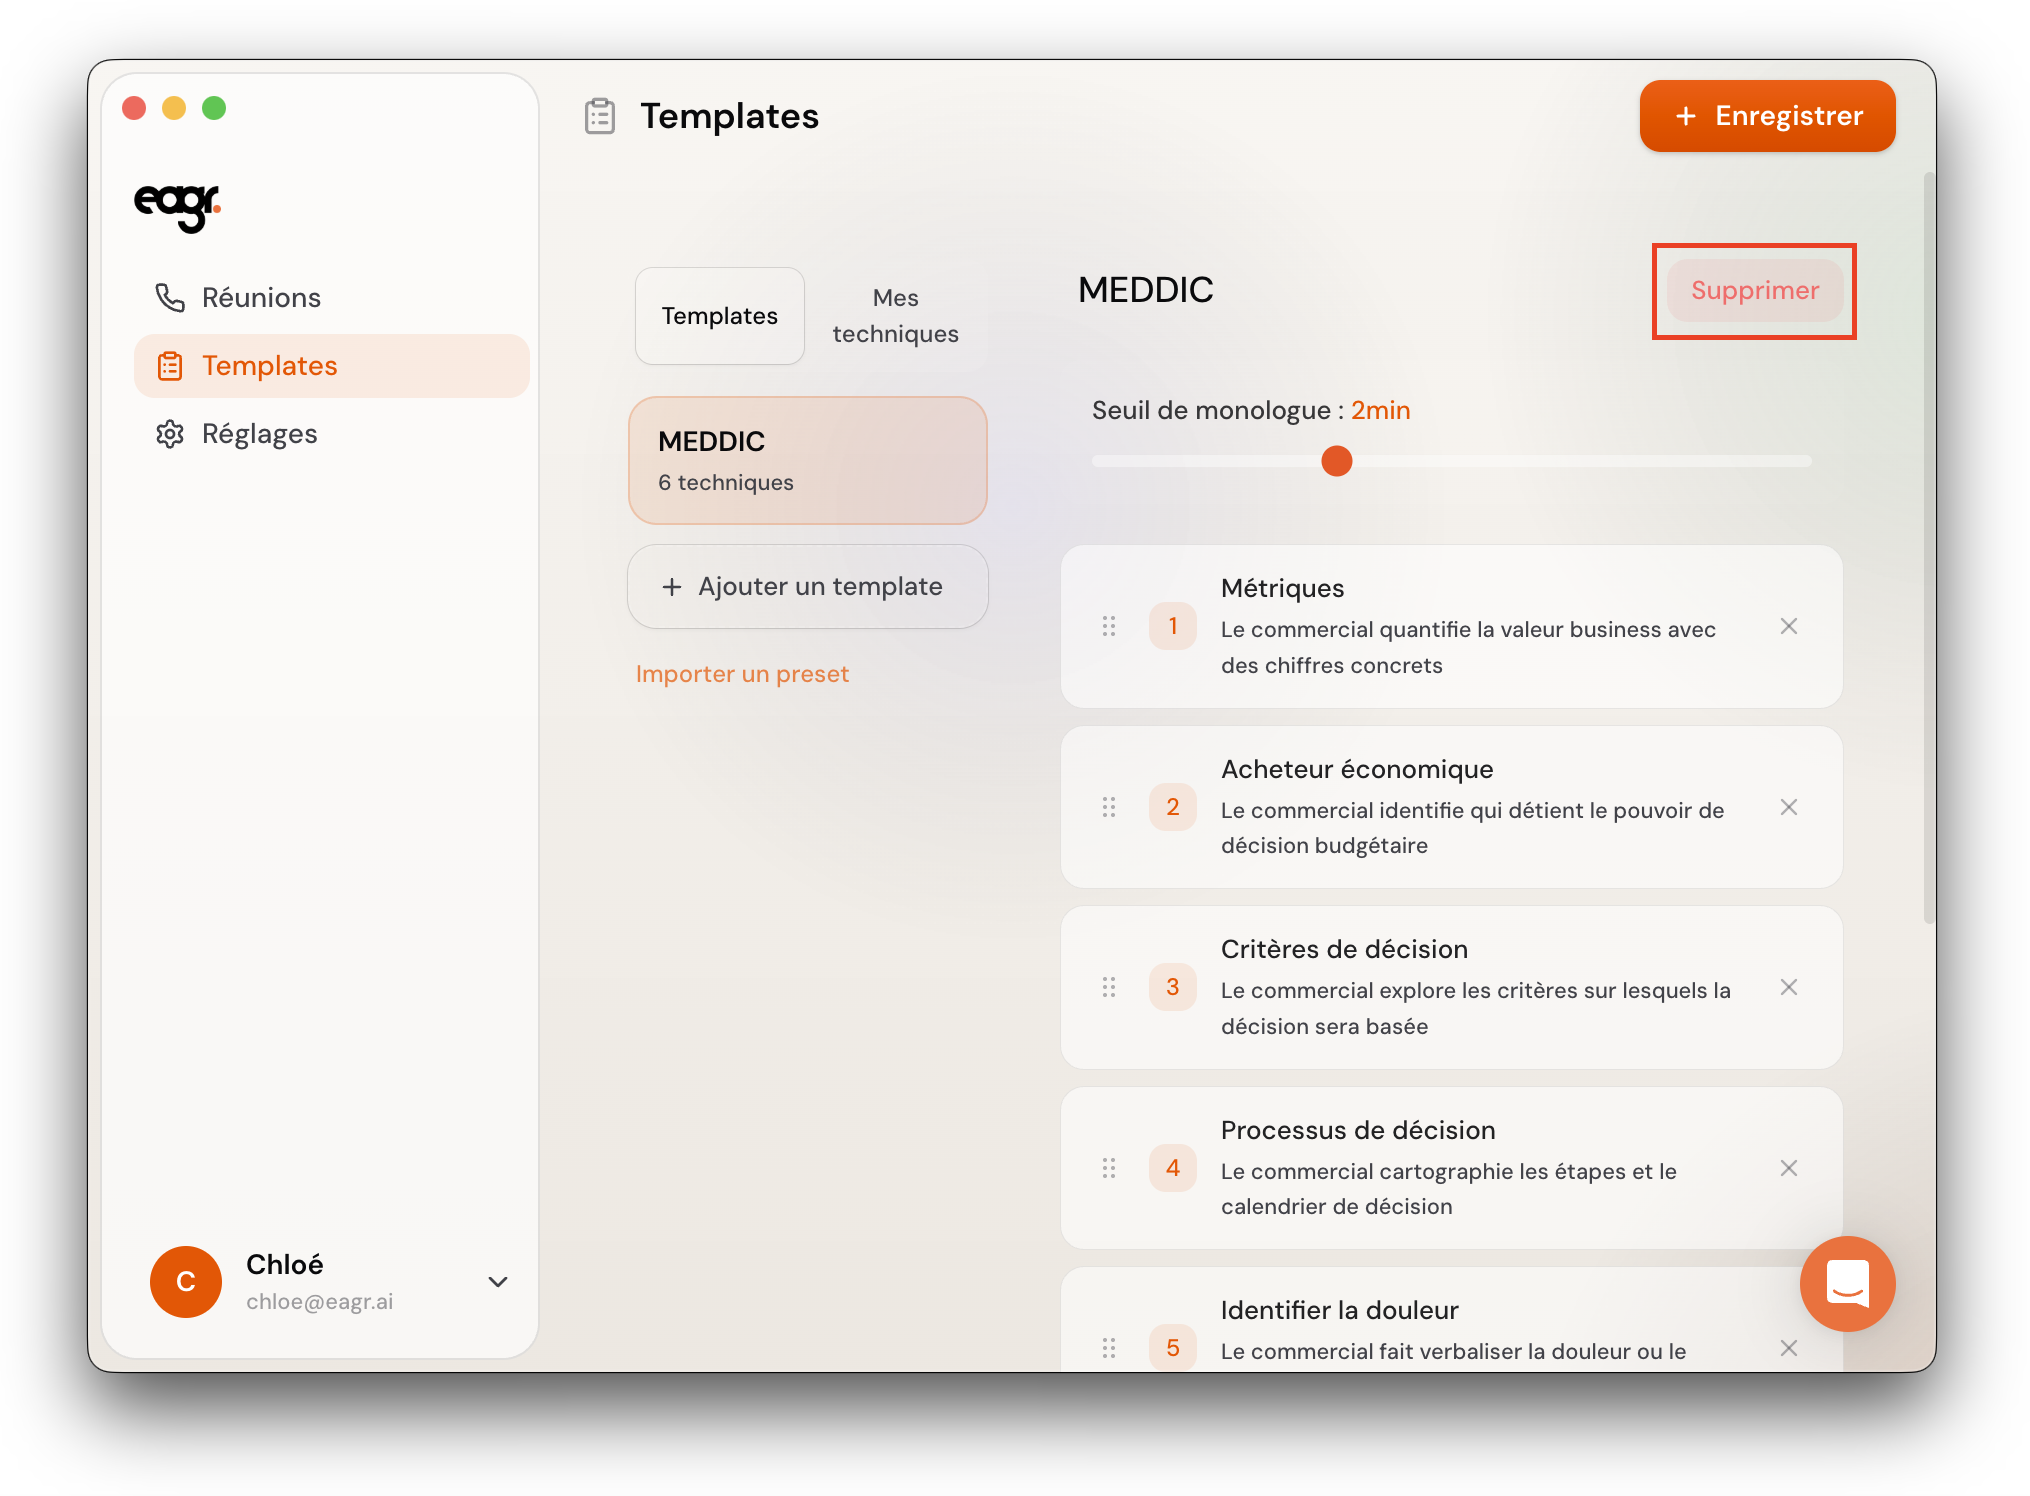Screen dimensions: 2030x1496
Task: Click Chloé's orange avatar circle
Action: (x=186, y=1281)
